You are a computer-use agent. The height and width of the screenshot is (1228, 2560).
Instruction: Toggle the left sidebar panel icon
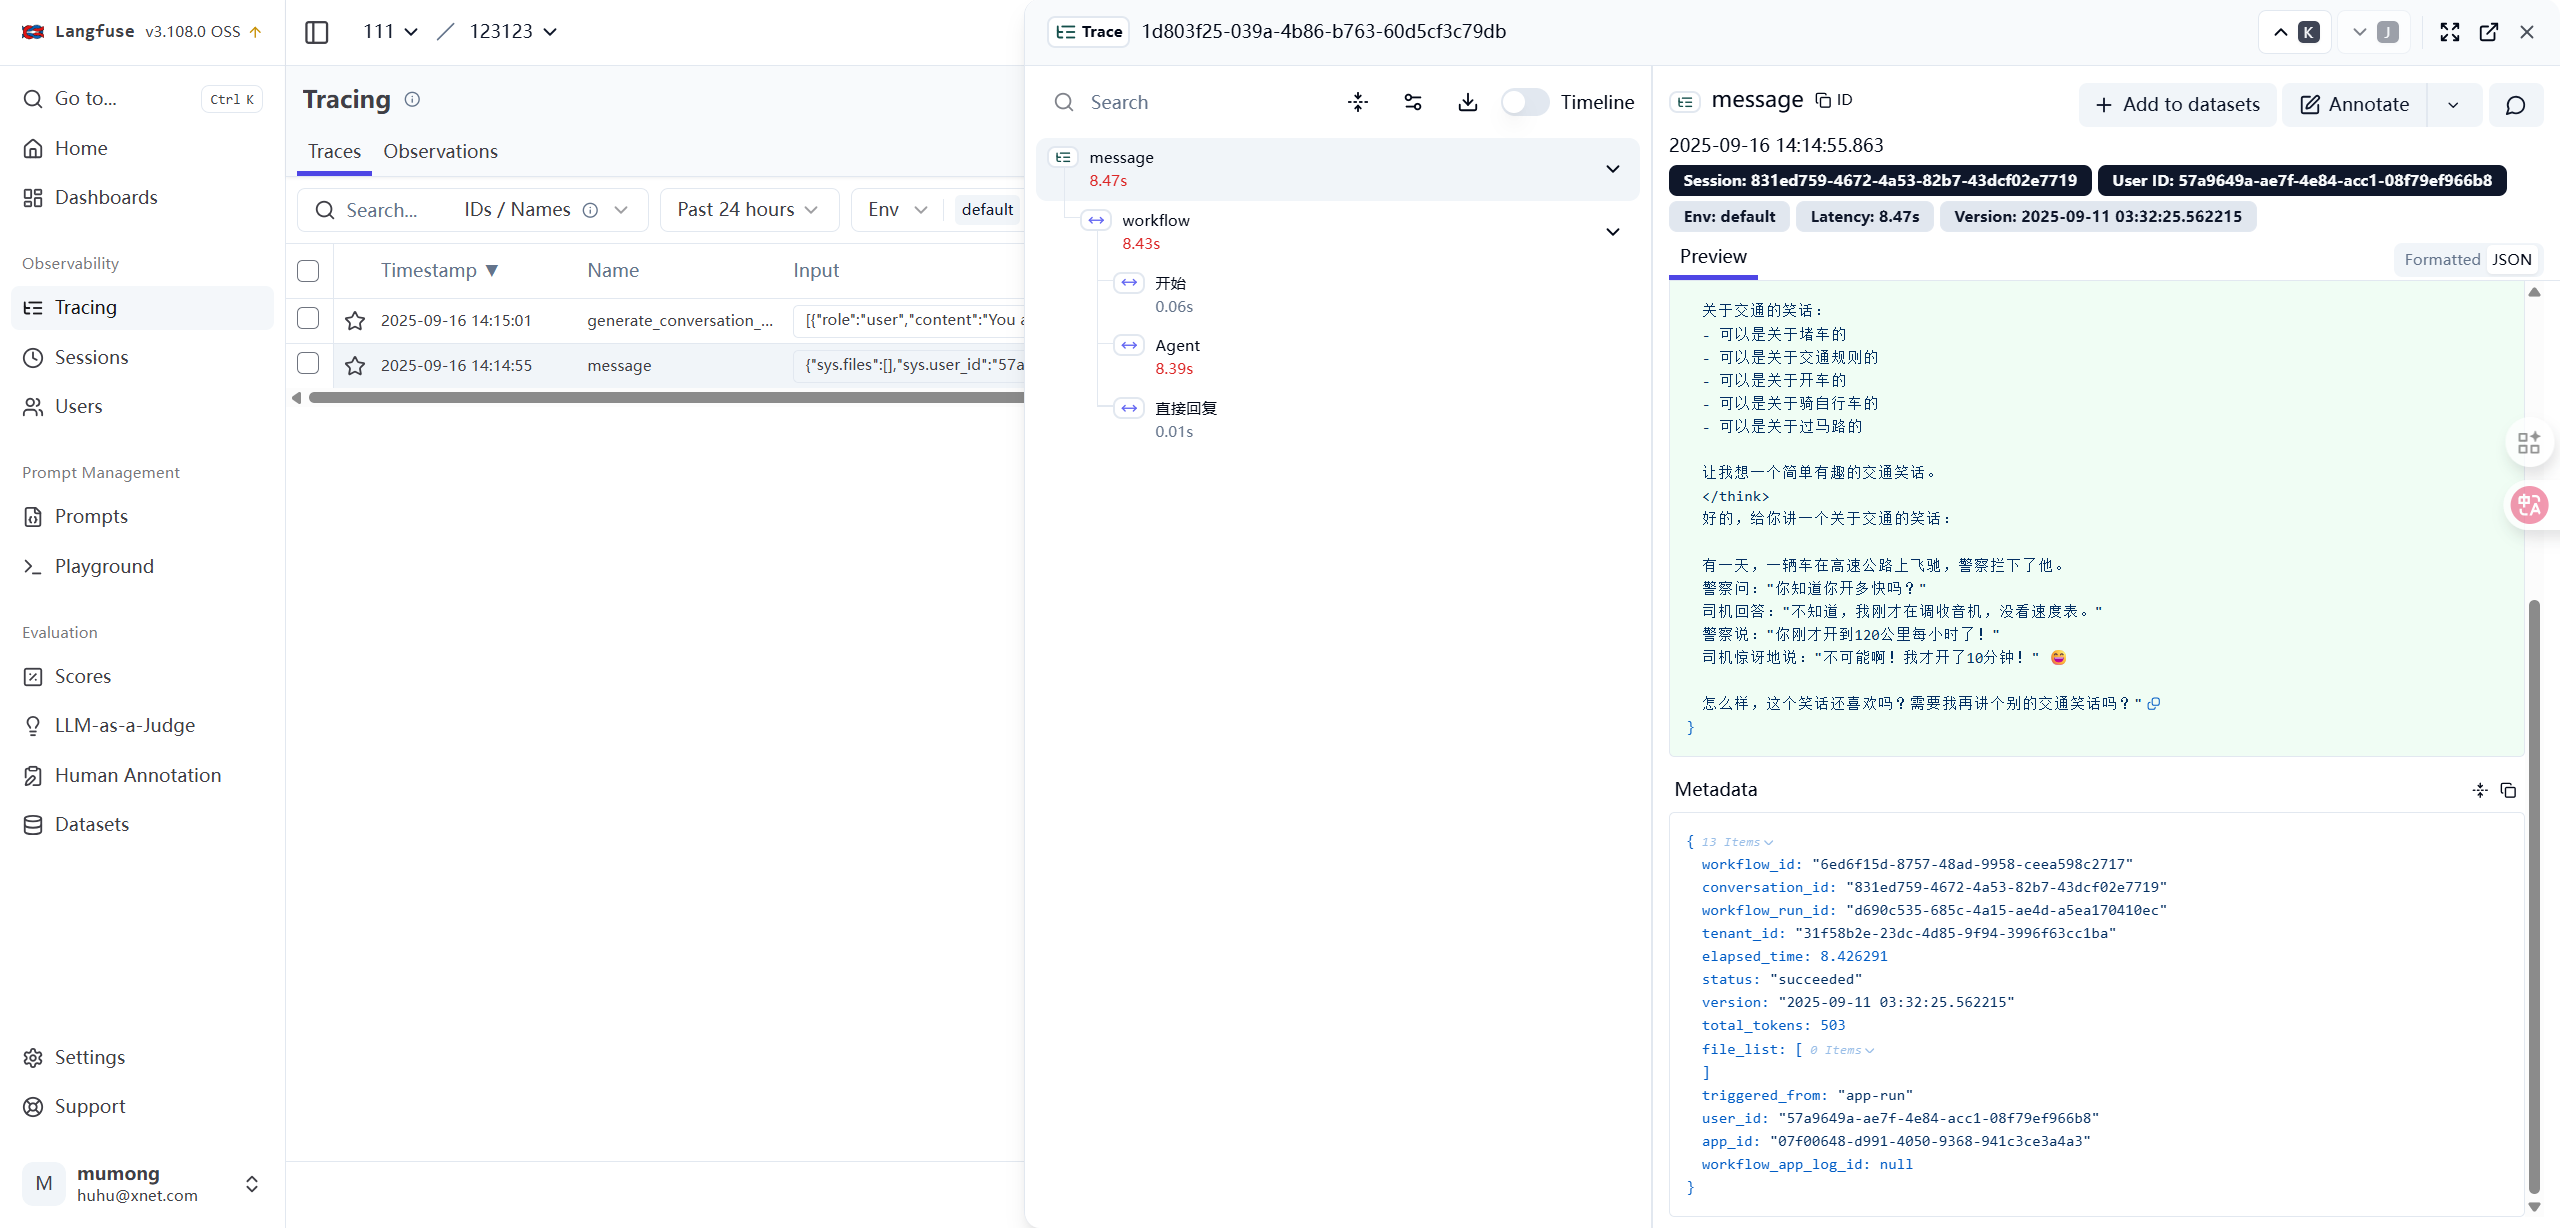pyautogui.click(x=317, y=32)
